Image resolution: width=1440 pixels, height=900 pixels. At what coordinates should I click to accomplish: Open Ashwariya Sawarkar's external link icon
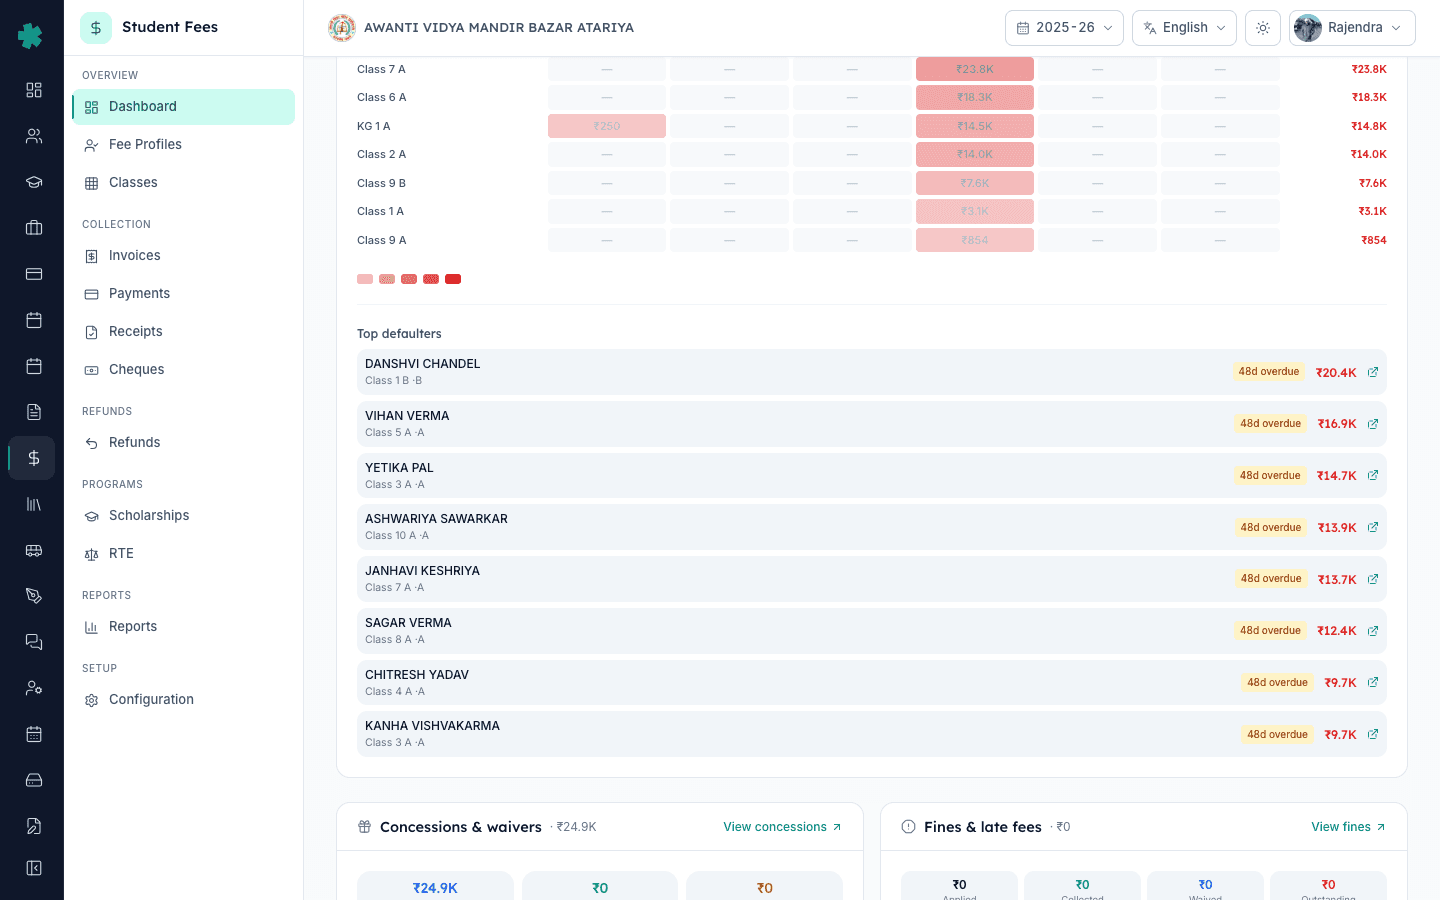tap(1373, 527)
